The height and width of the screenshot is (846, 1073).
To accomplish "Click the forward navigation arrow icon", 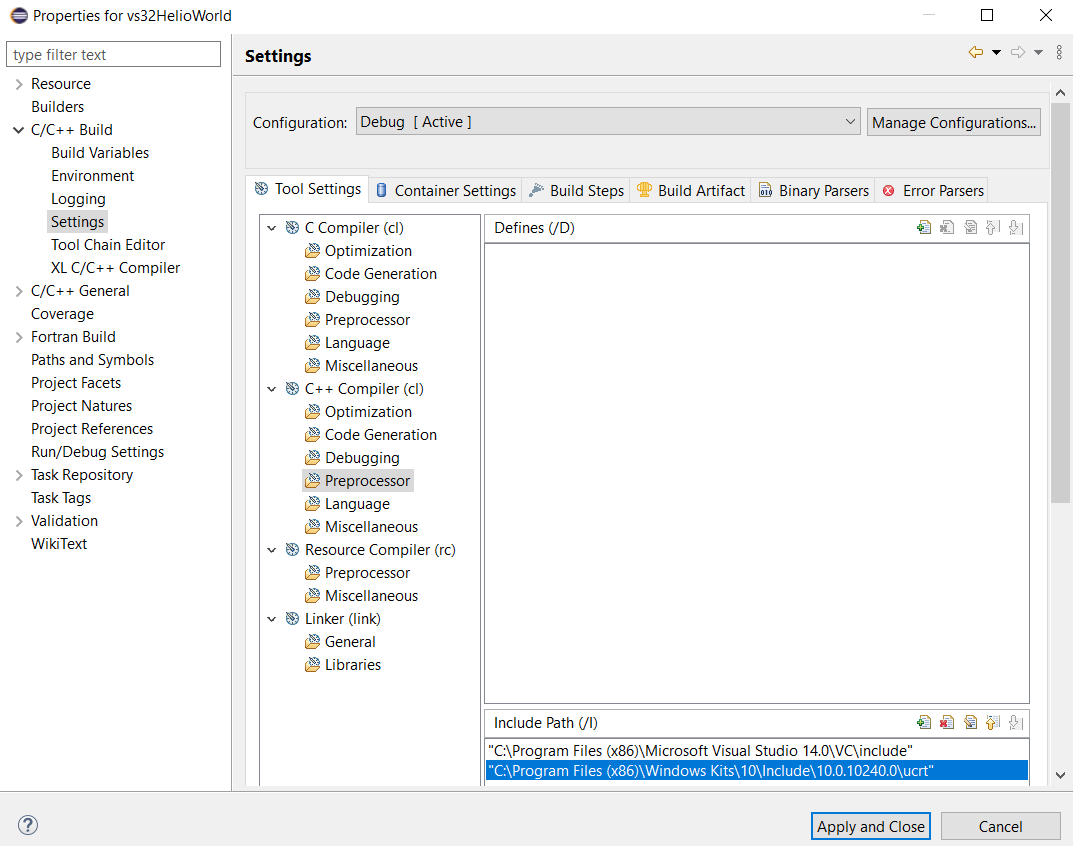I will point(1018,52).
